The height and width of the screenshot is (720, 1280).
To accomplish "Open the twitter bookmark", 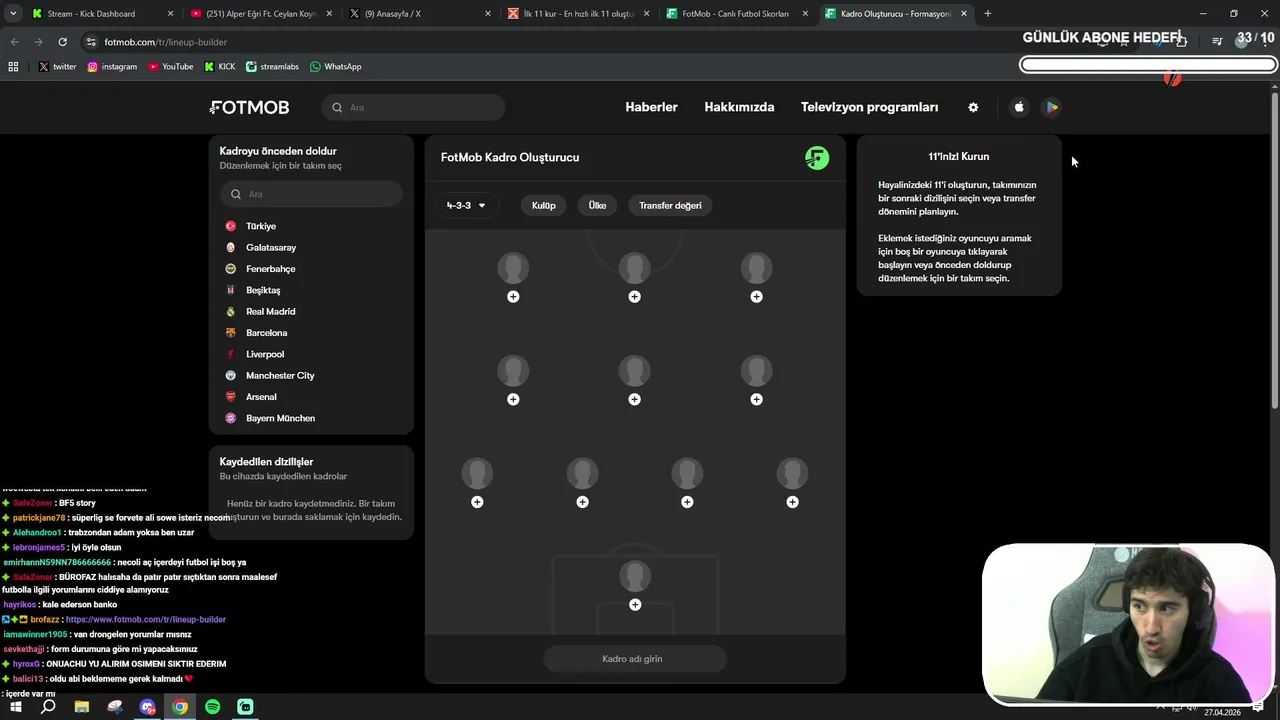I will coord(57,66).
